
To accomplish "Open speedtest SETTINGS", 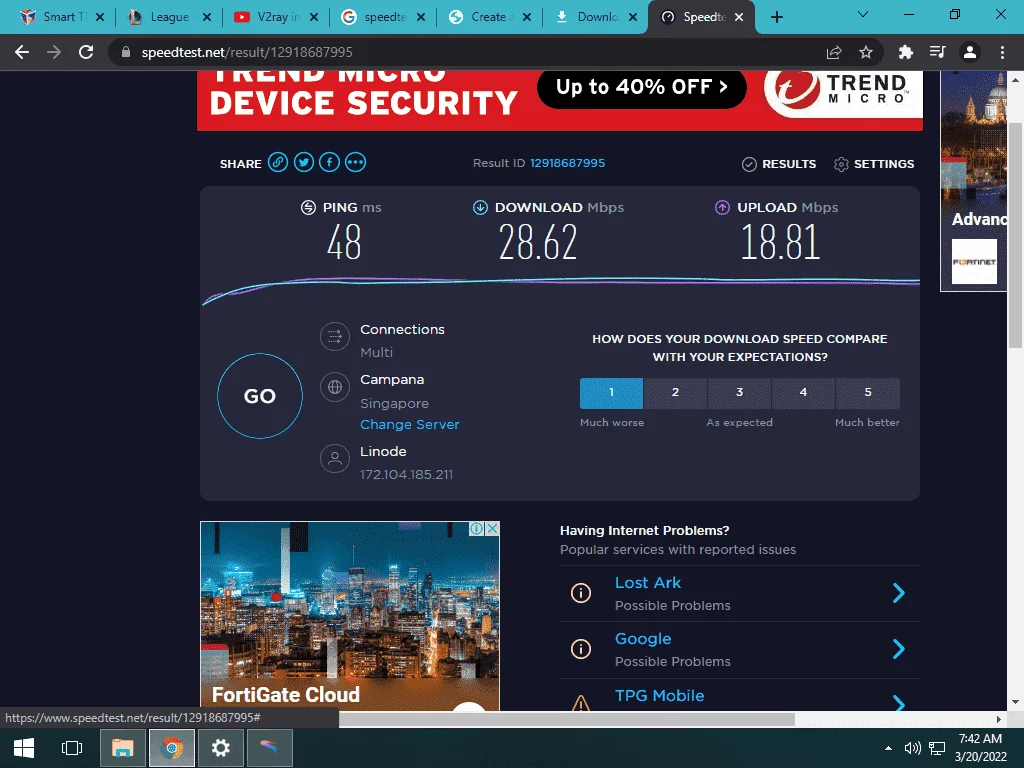I will tap(874, 164).
